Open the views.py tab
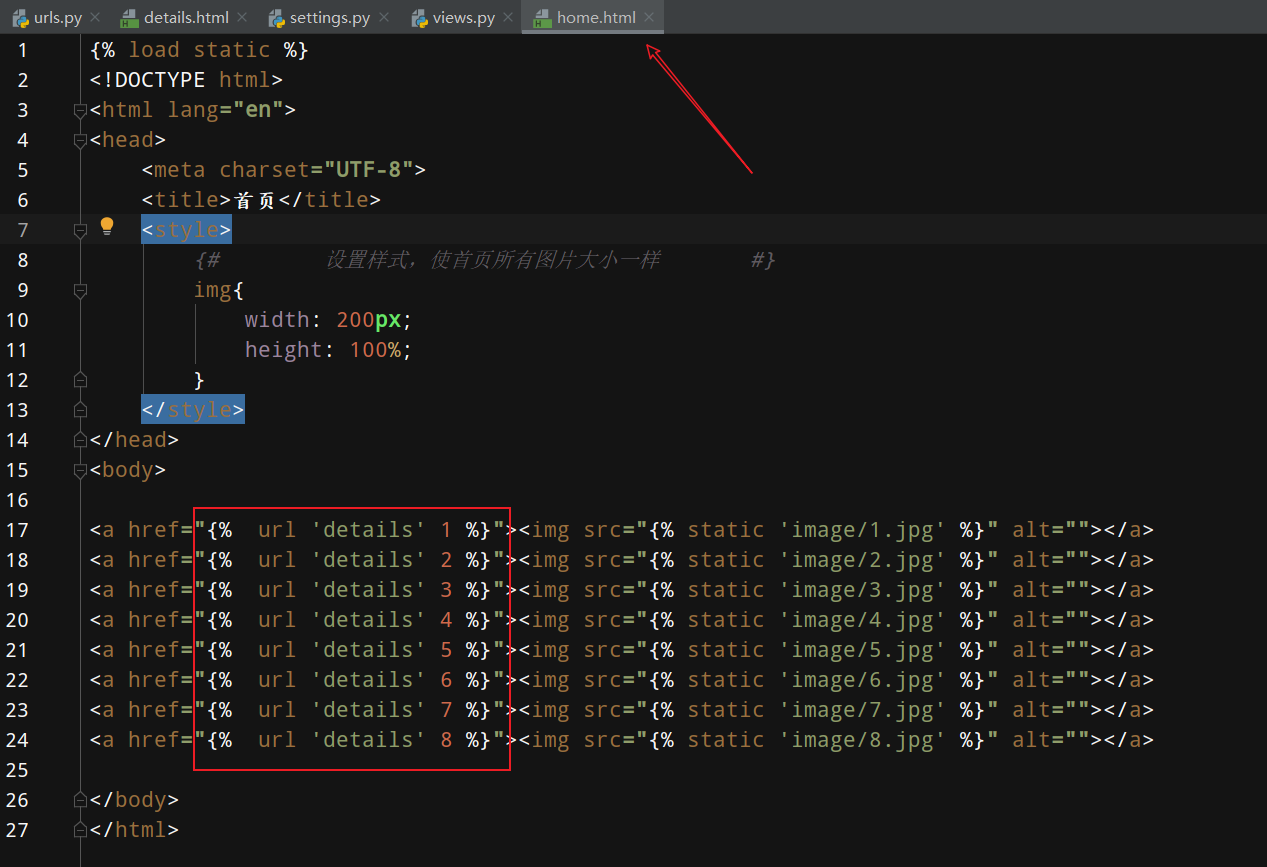Viewport: 1267px width, 867px height. click(464, 18)
